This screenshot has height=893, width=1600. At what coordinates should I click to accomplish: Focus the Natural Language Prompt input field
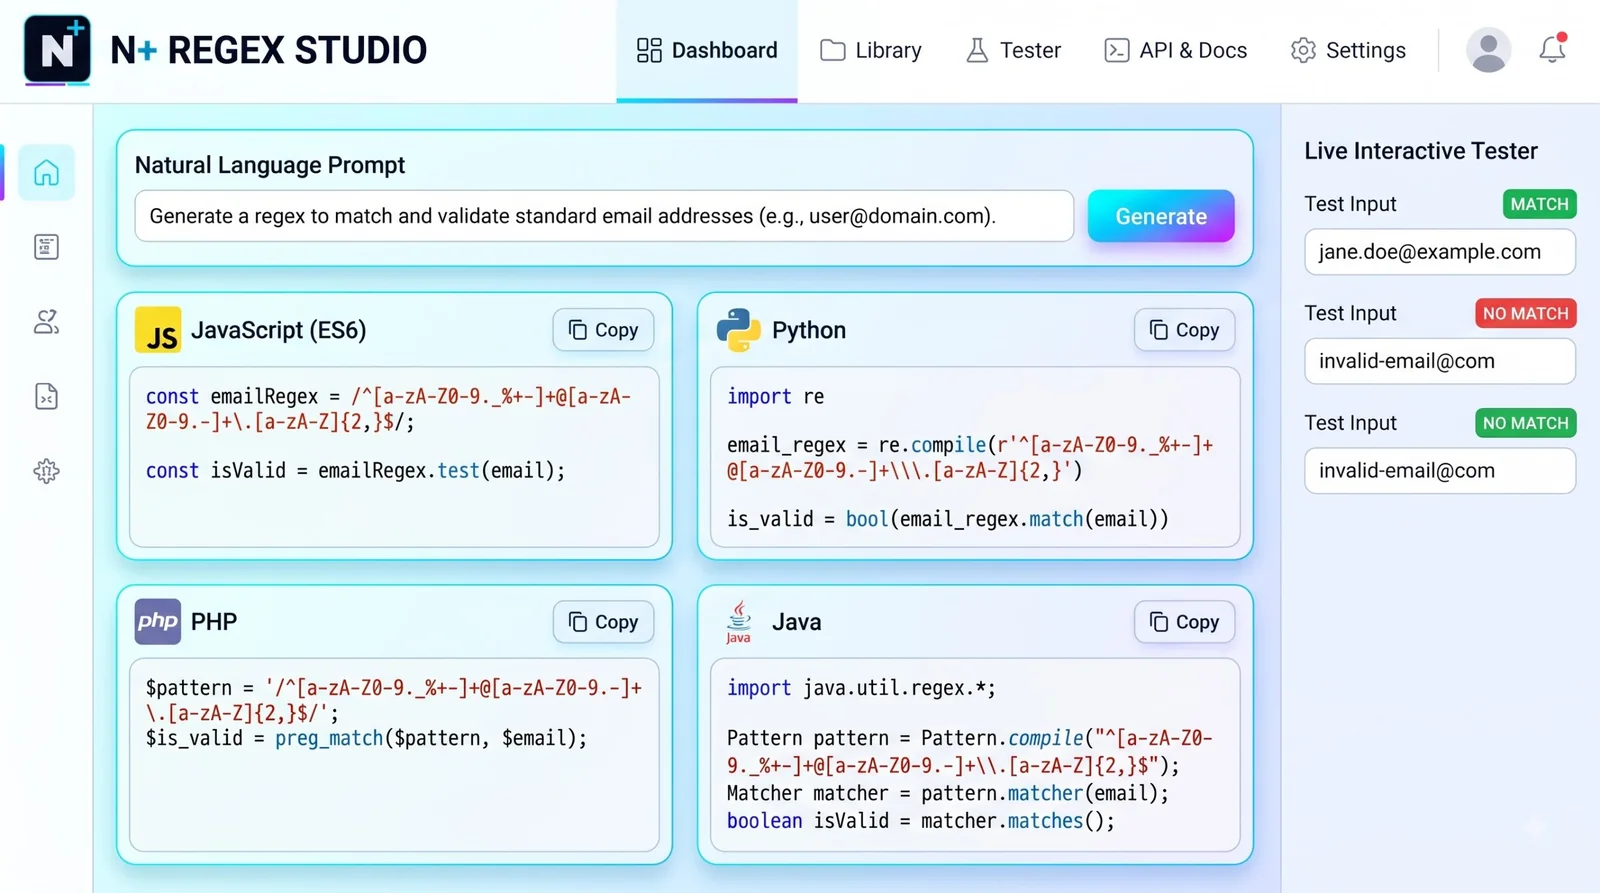(604, 216)
